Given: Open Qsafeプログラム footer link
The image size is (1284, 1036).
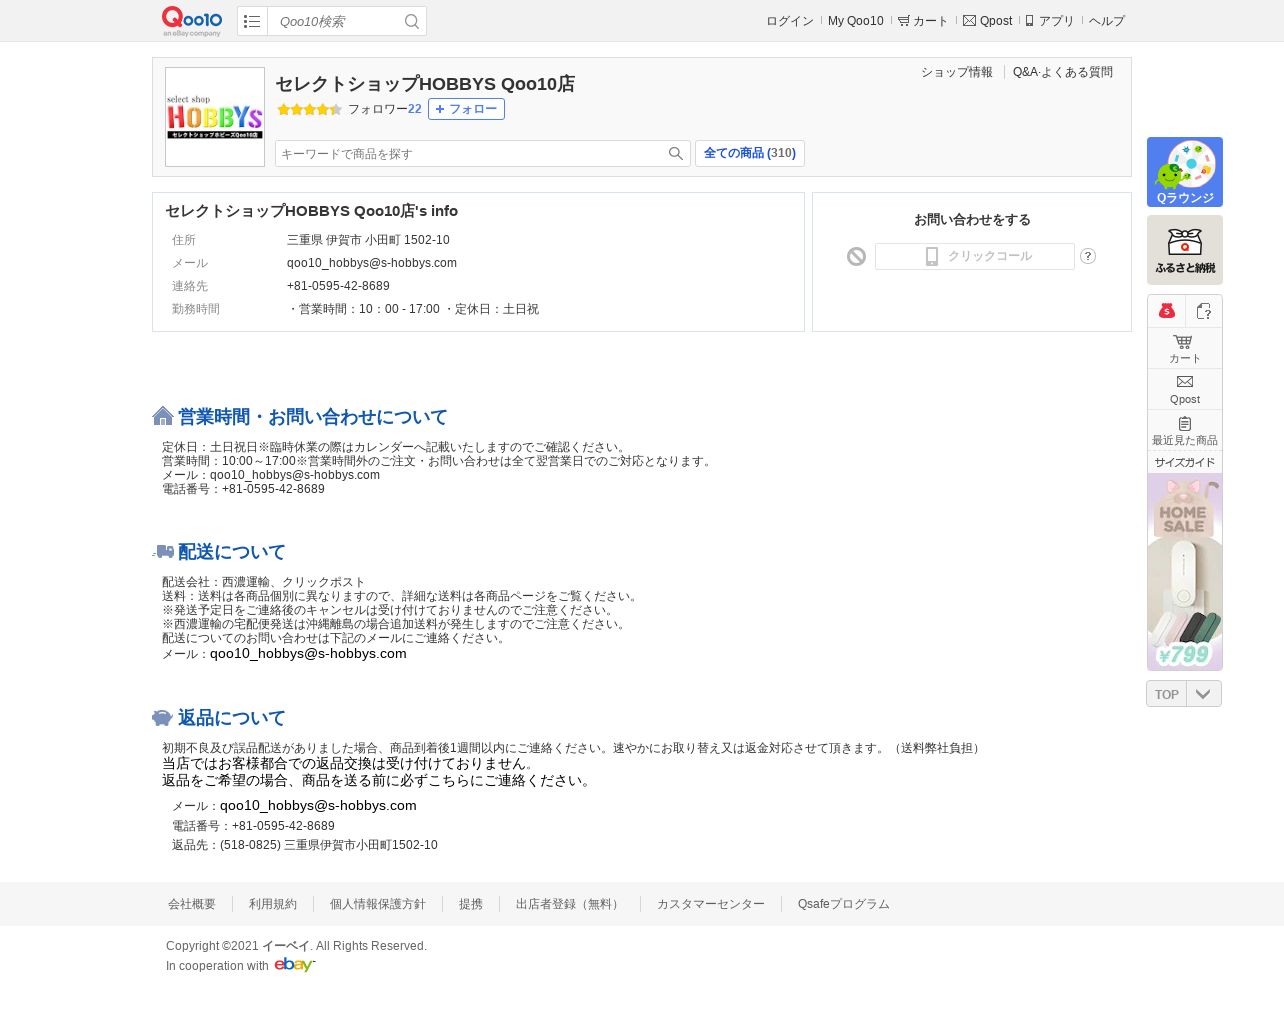Looking at the screenshot, I should [x=844, y=904].
